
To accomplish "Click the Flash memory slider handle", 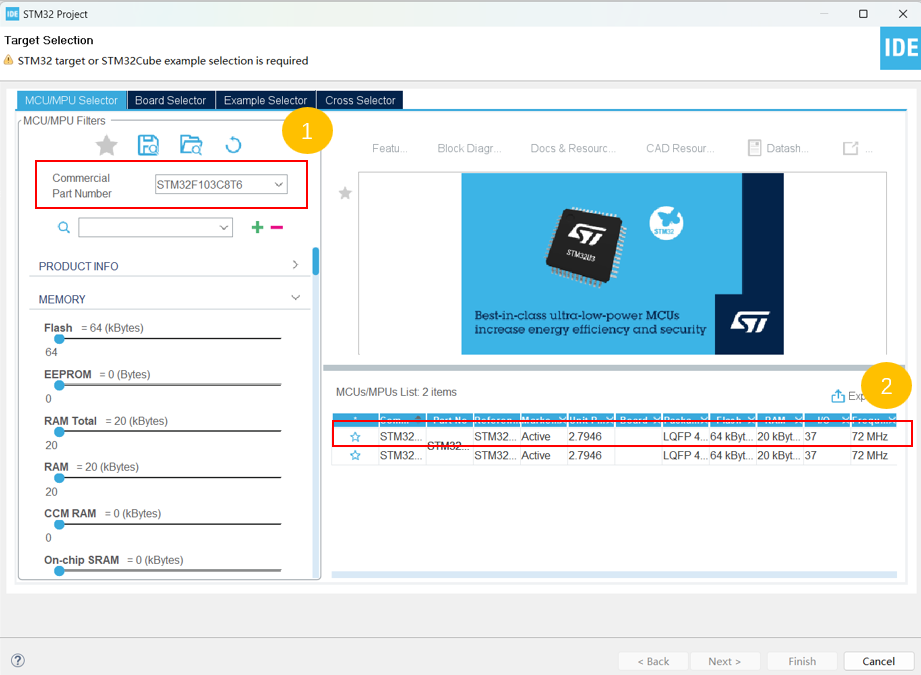I will [x=59, y=338].
